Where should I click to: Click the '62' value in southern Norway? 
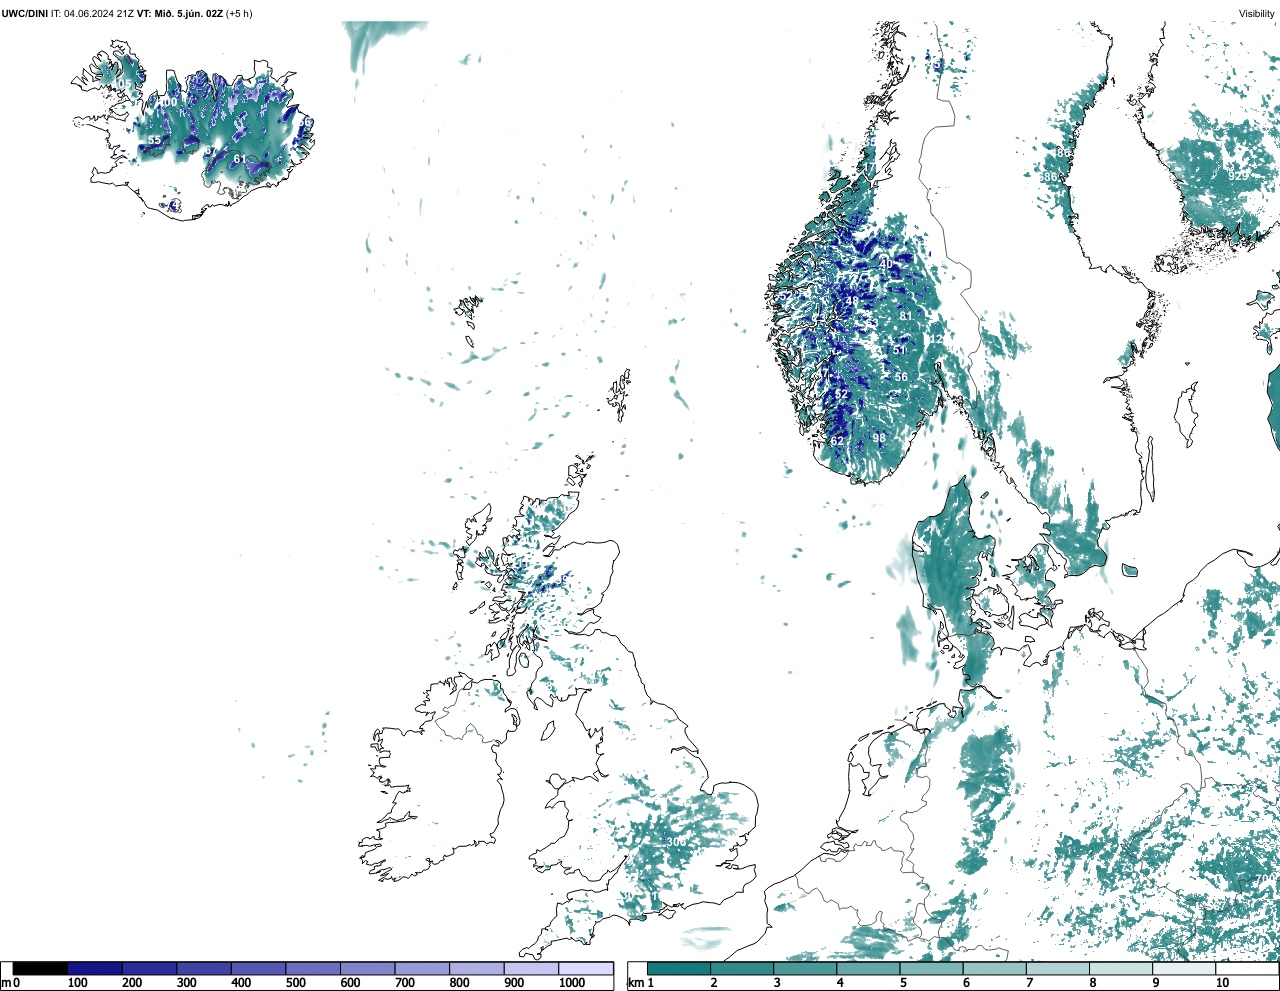point(837,441)
